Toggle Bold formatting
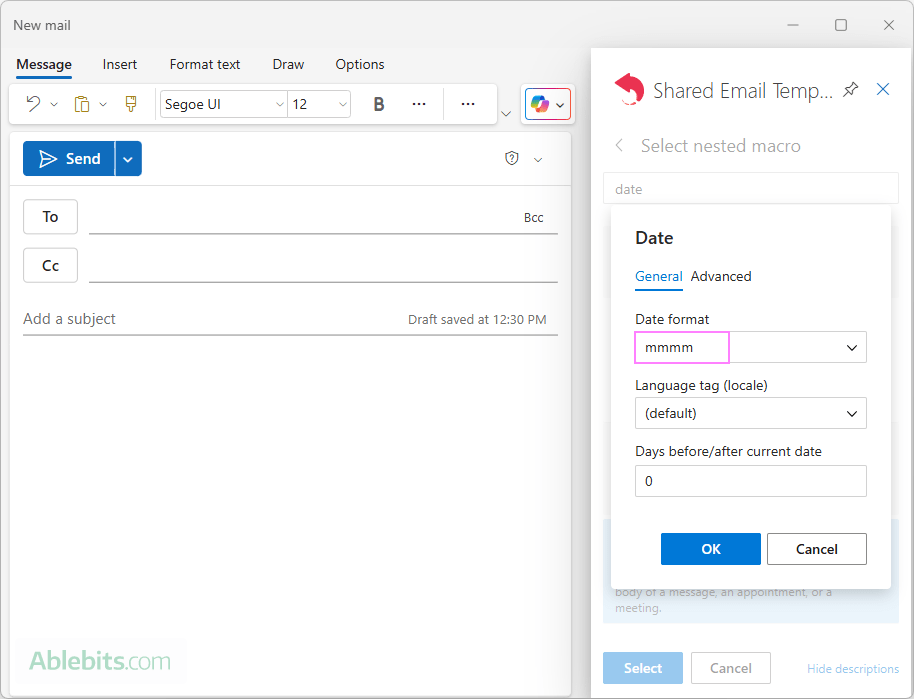 [379, 104]
